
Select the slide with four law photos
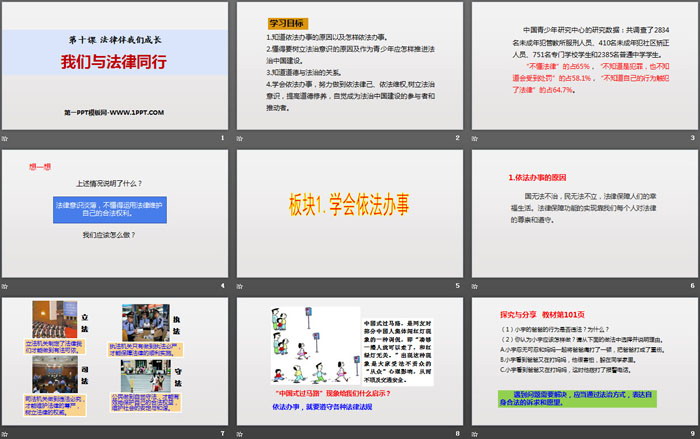click(116, 358)
